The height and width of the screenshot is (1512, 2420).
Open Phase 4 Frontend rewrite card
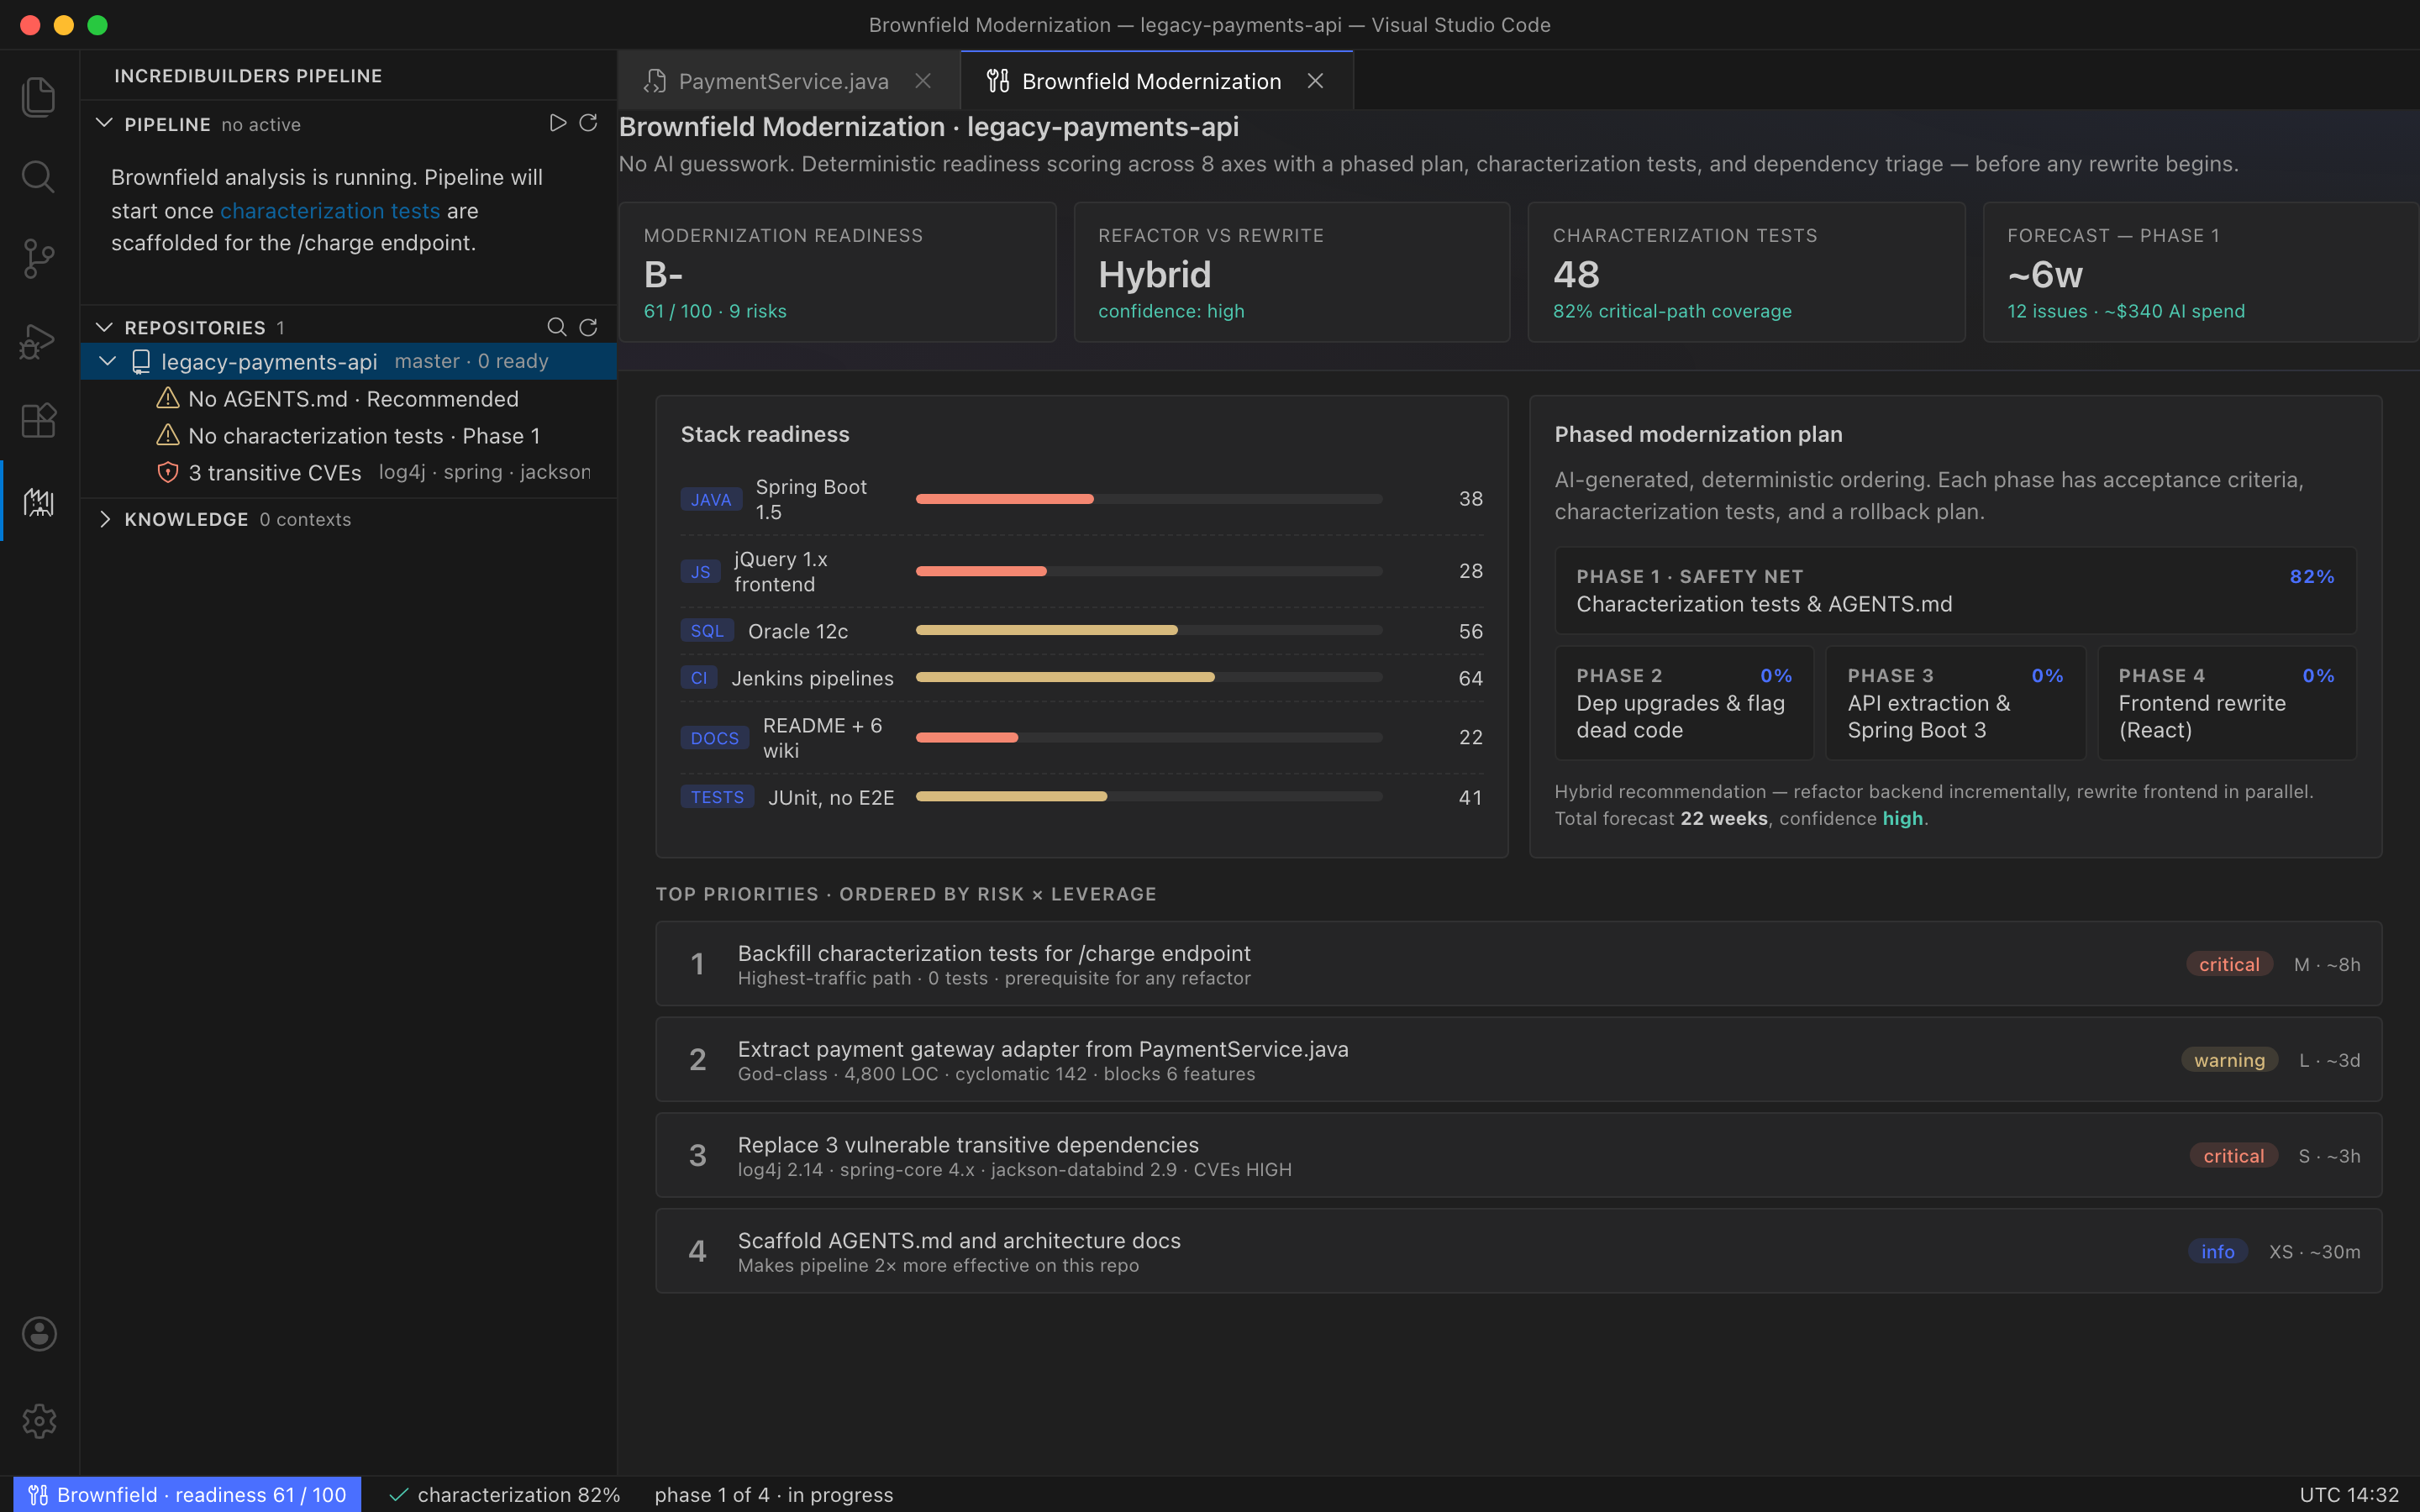pos(2226,703)
